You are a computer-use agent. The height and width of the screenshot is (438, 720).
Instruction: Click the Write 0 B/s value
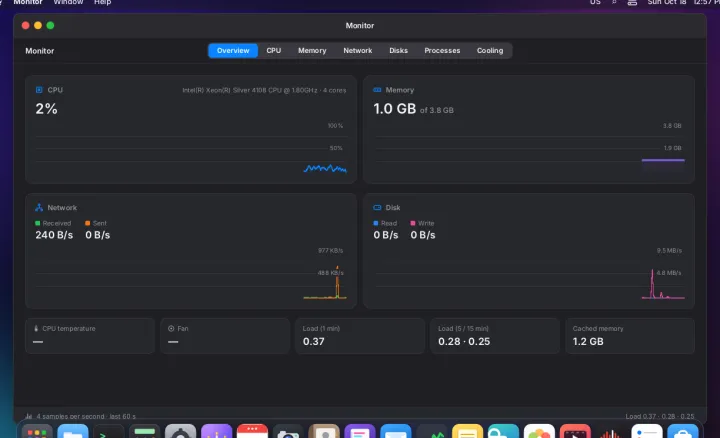[423, 235]
